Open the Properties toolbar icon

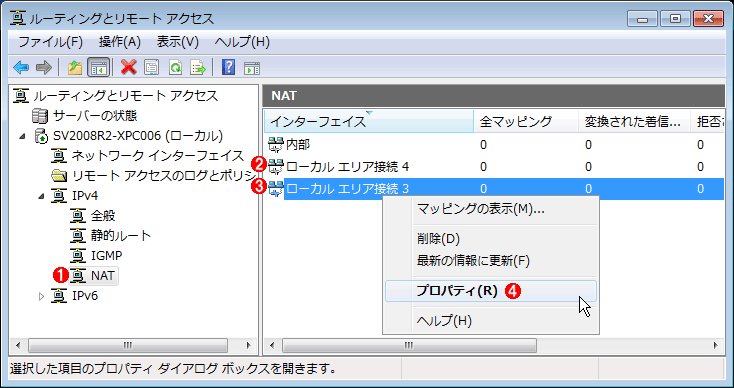[x=151, y=68]
